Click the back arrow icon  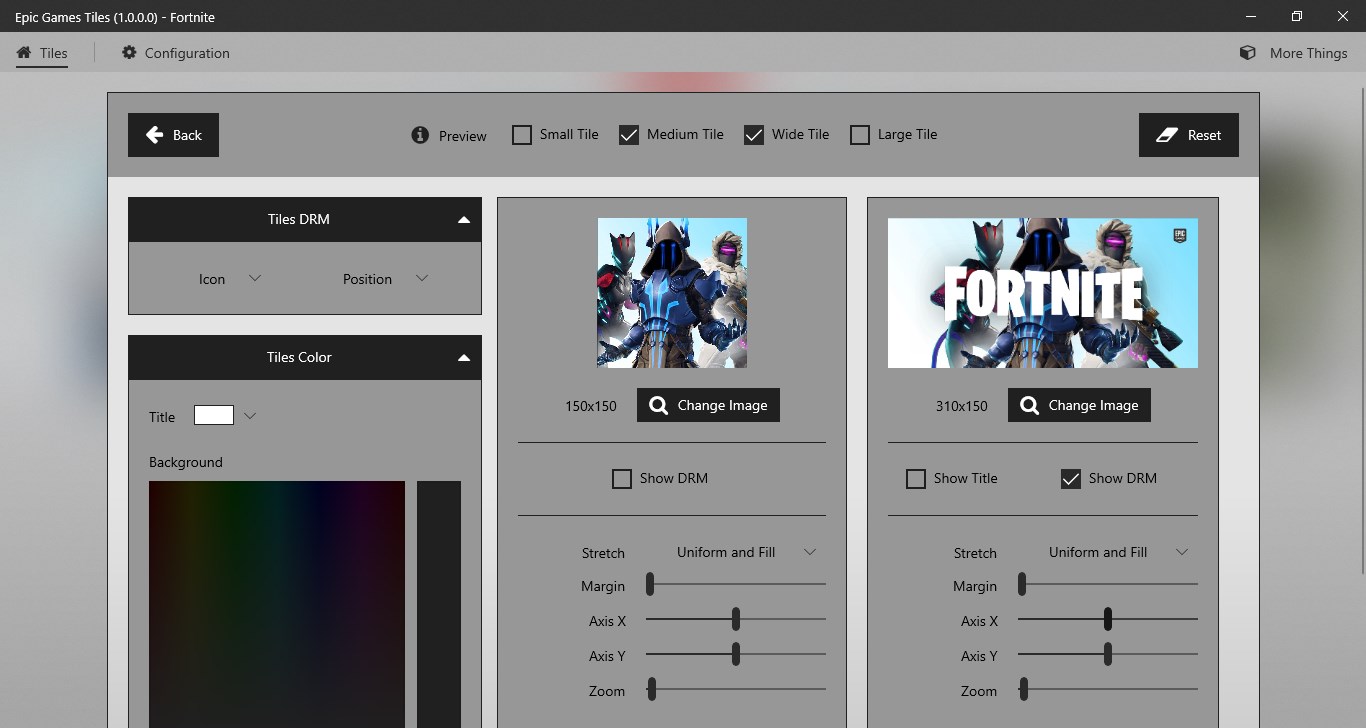[x=154, y=135]
